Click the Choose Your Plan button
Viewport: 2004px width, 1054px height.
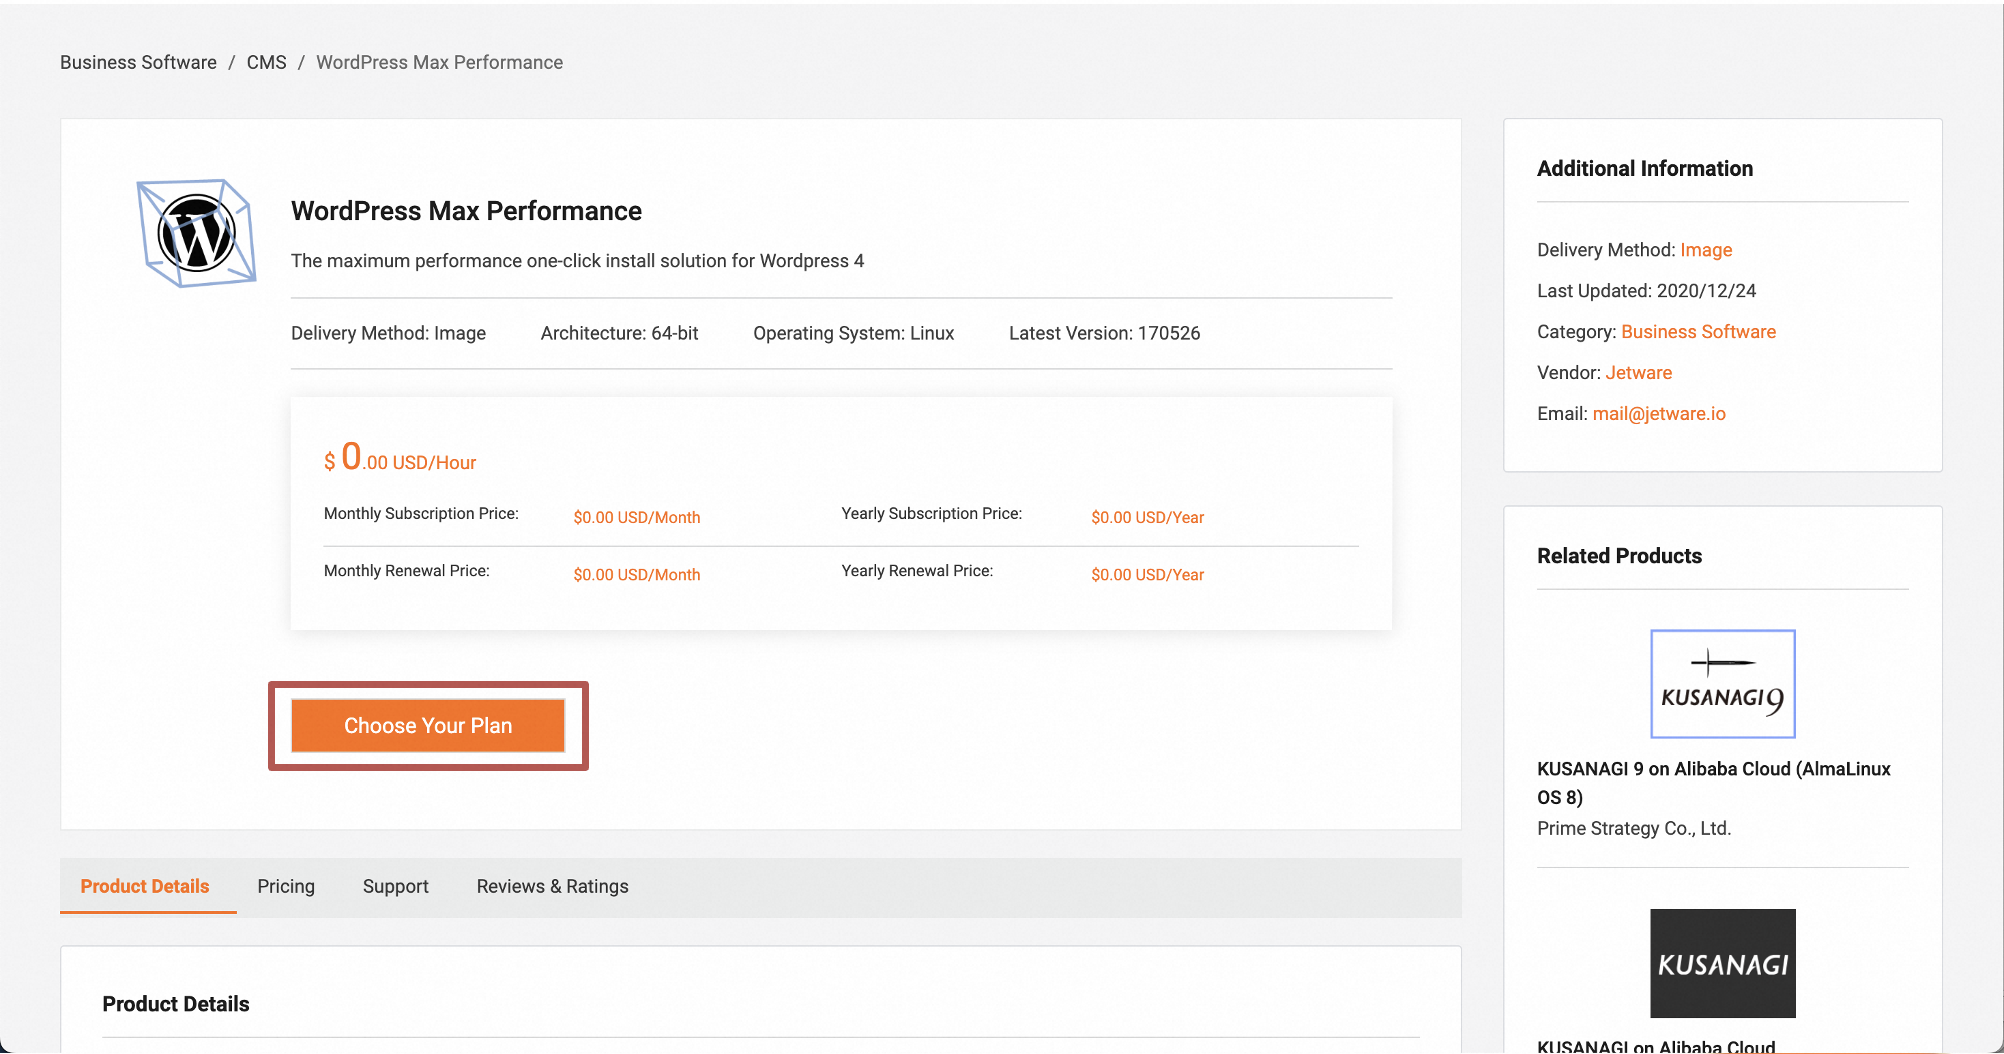(x=428, y=726)
